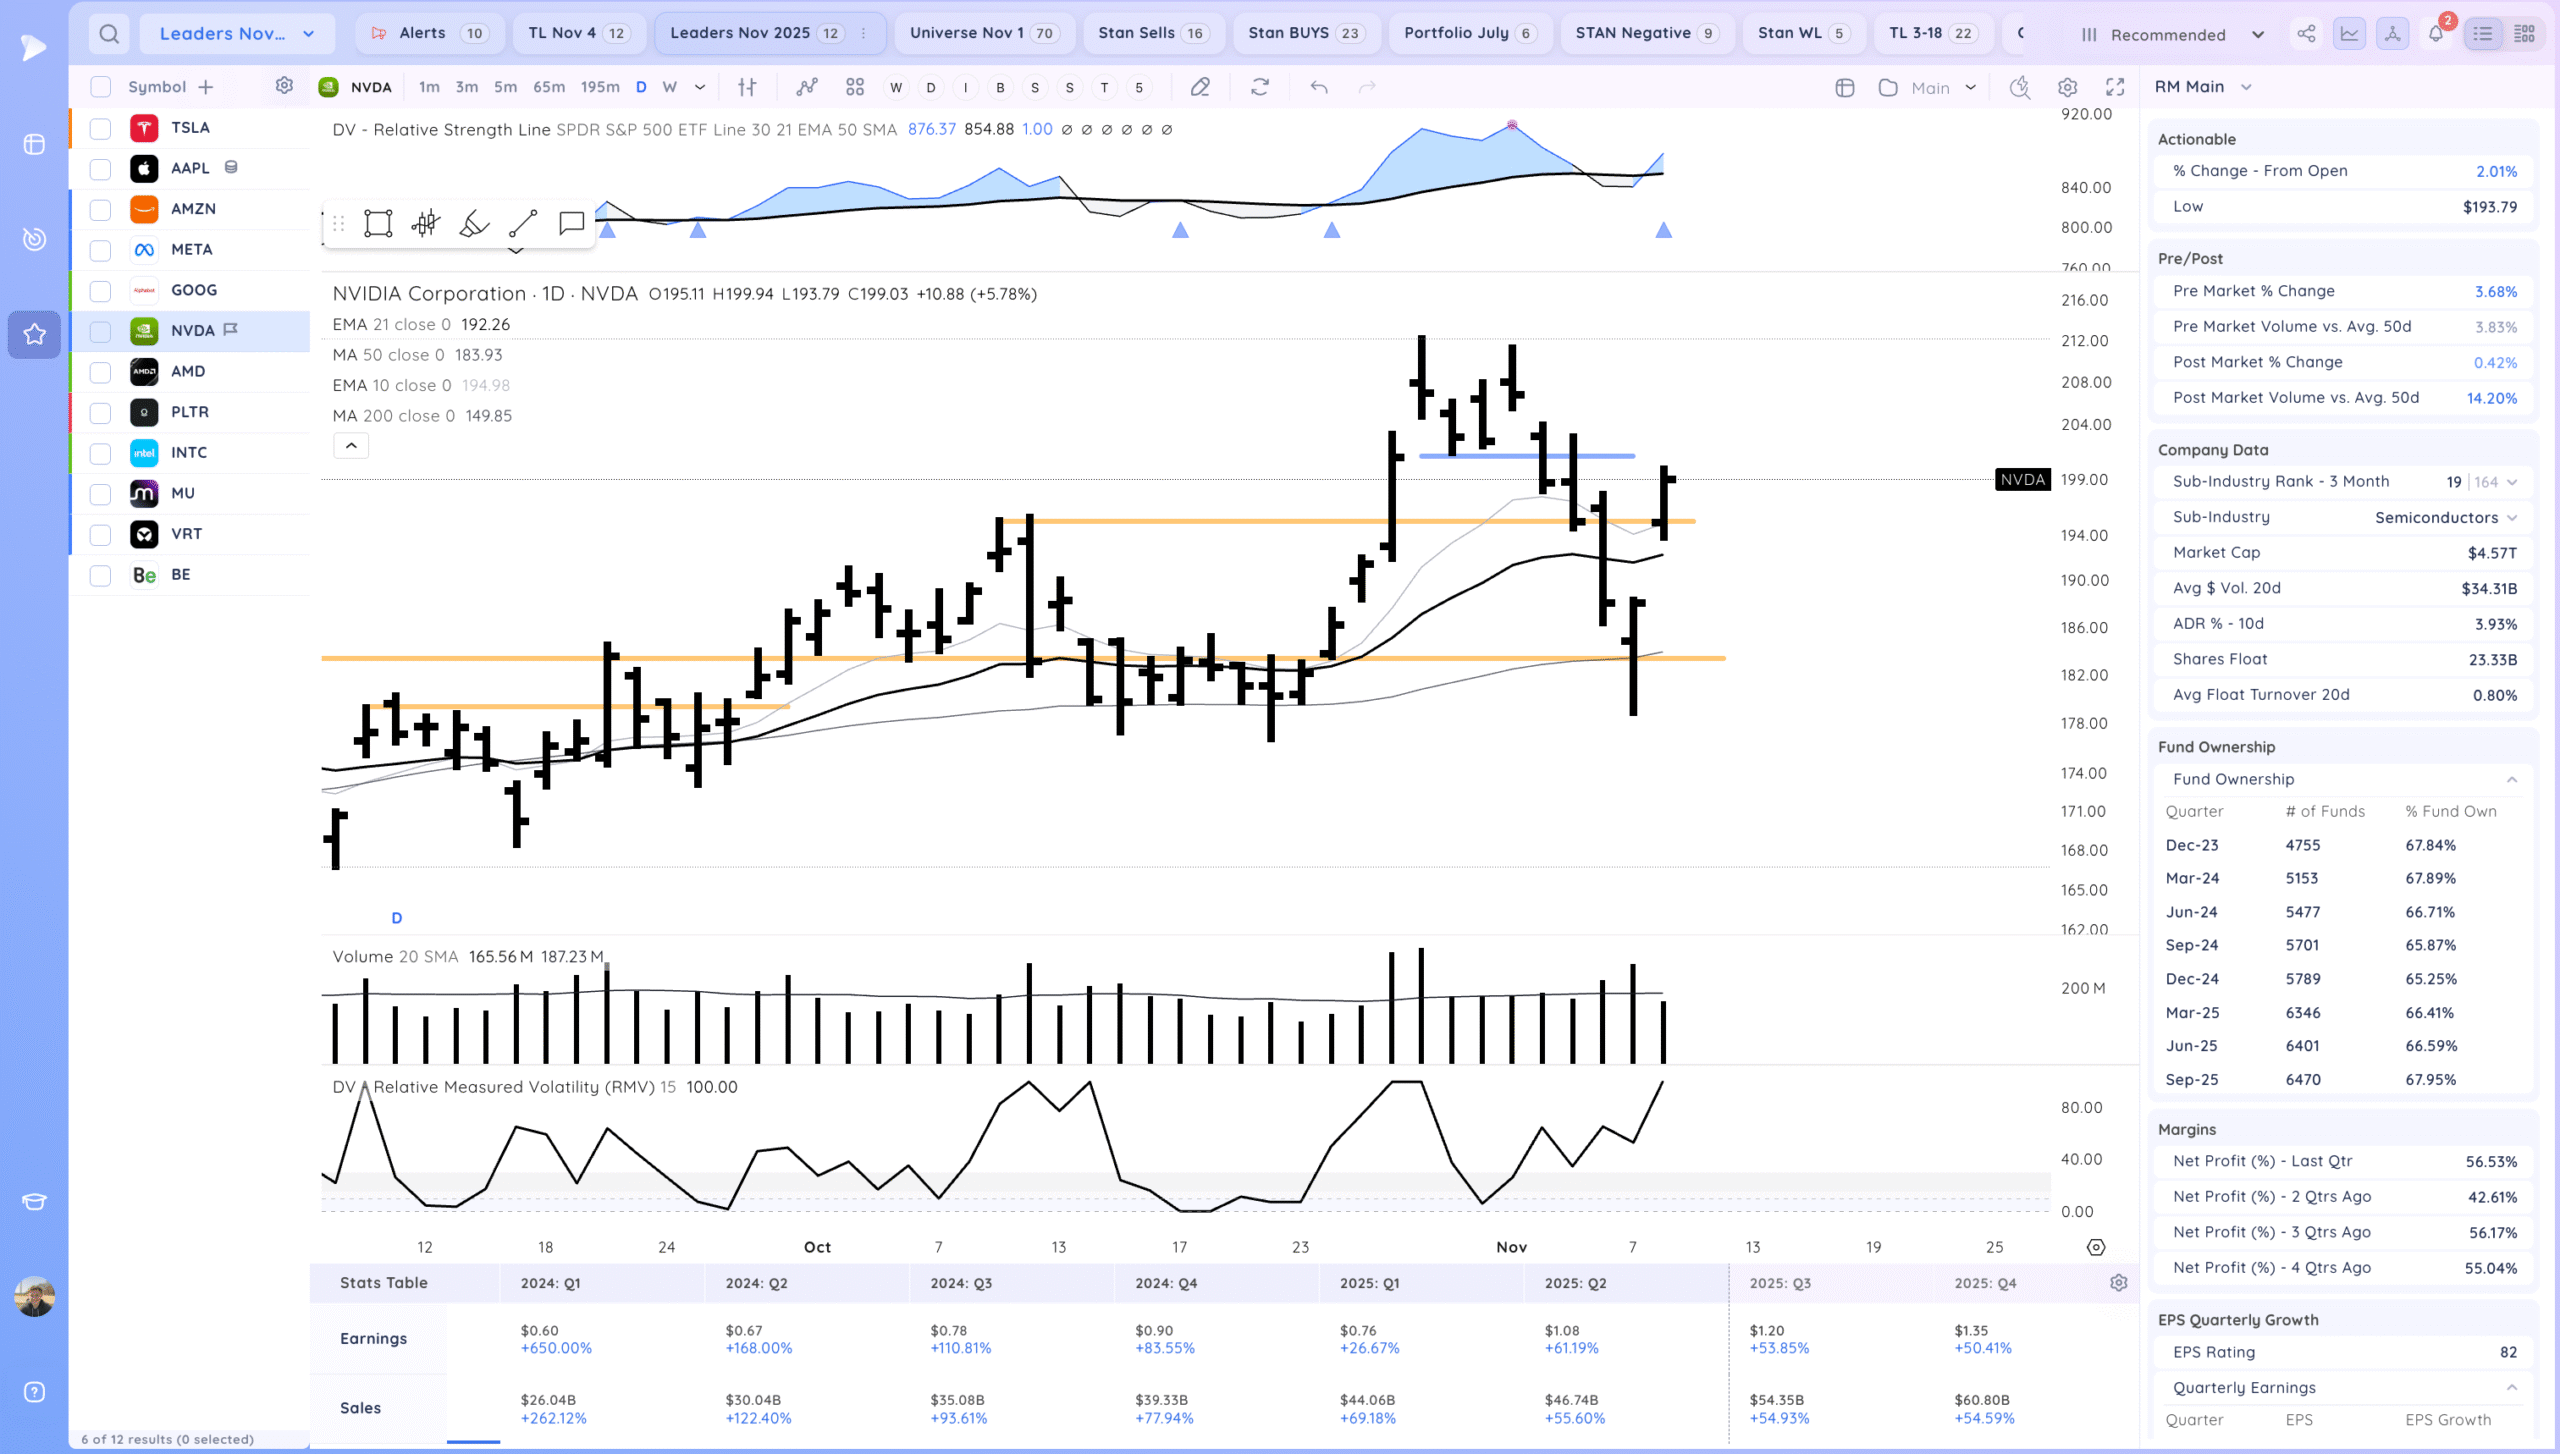2560x1454 pixels.
Task: Click the refresh chart icon
Action: coord(1260,87)
